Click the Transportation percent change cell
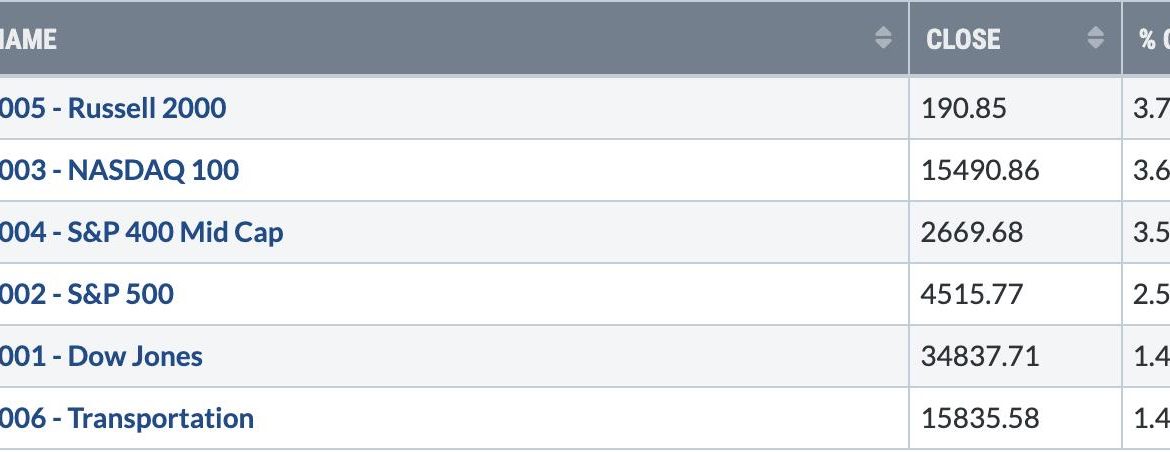 [x=1147, y=418]
